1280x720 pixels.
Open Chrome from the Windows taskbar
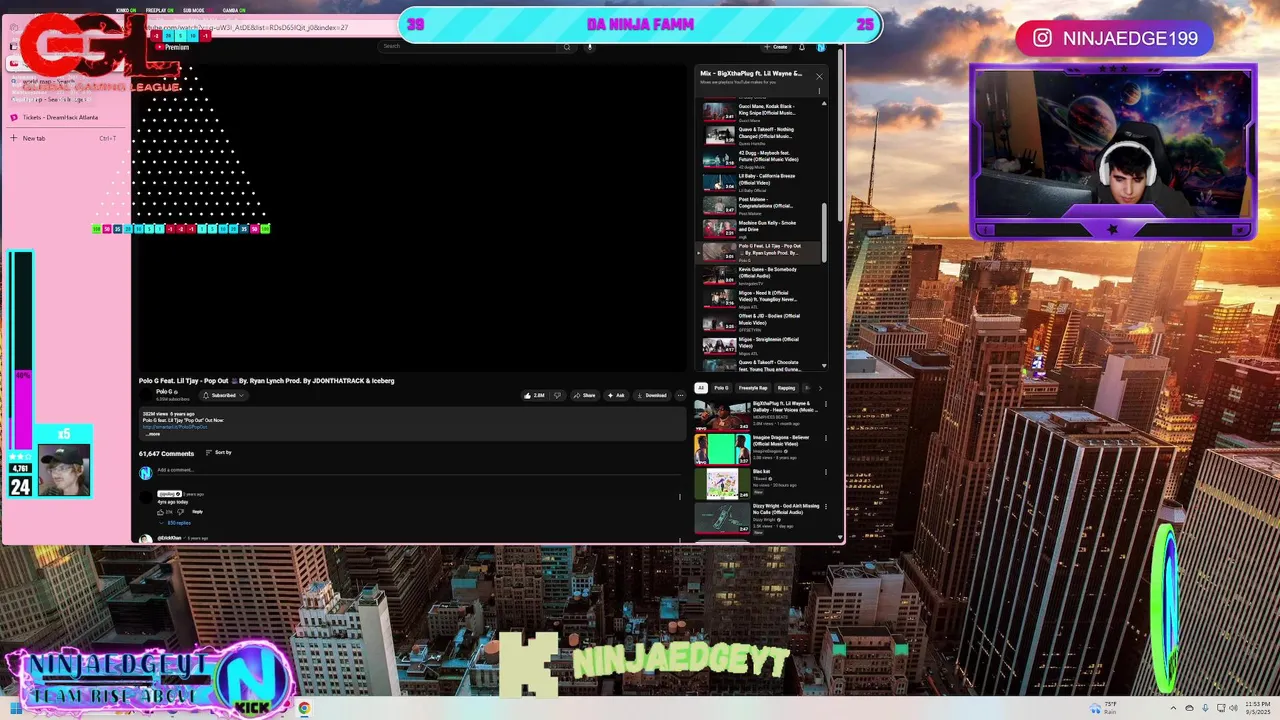pyautogui.click(x=304, y=708)
